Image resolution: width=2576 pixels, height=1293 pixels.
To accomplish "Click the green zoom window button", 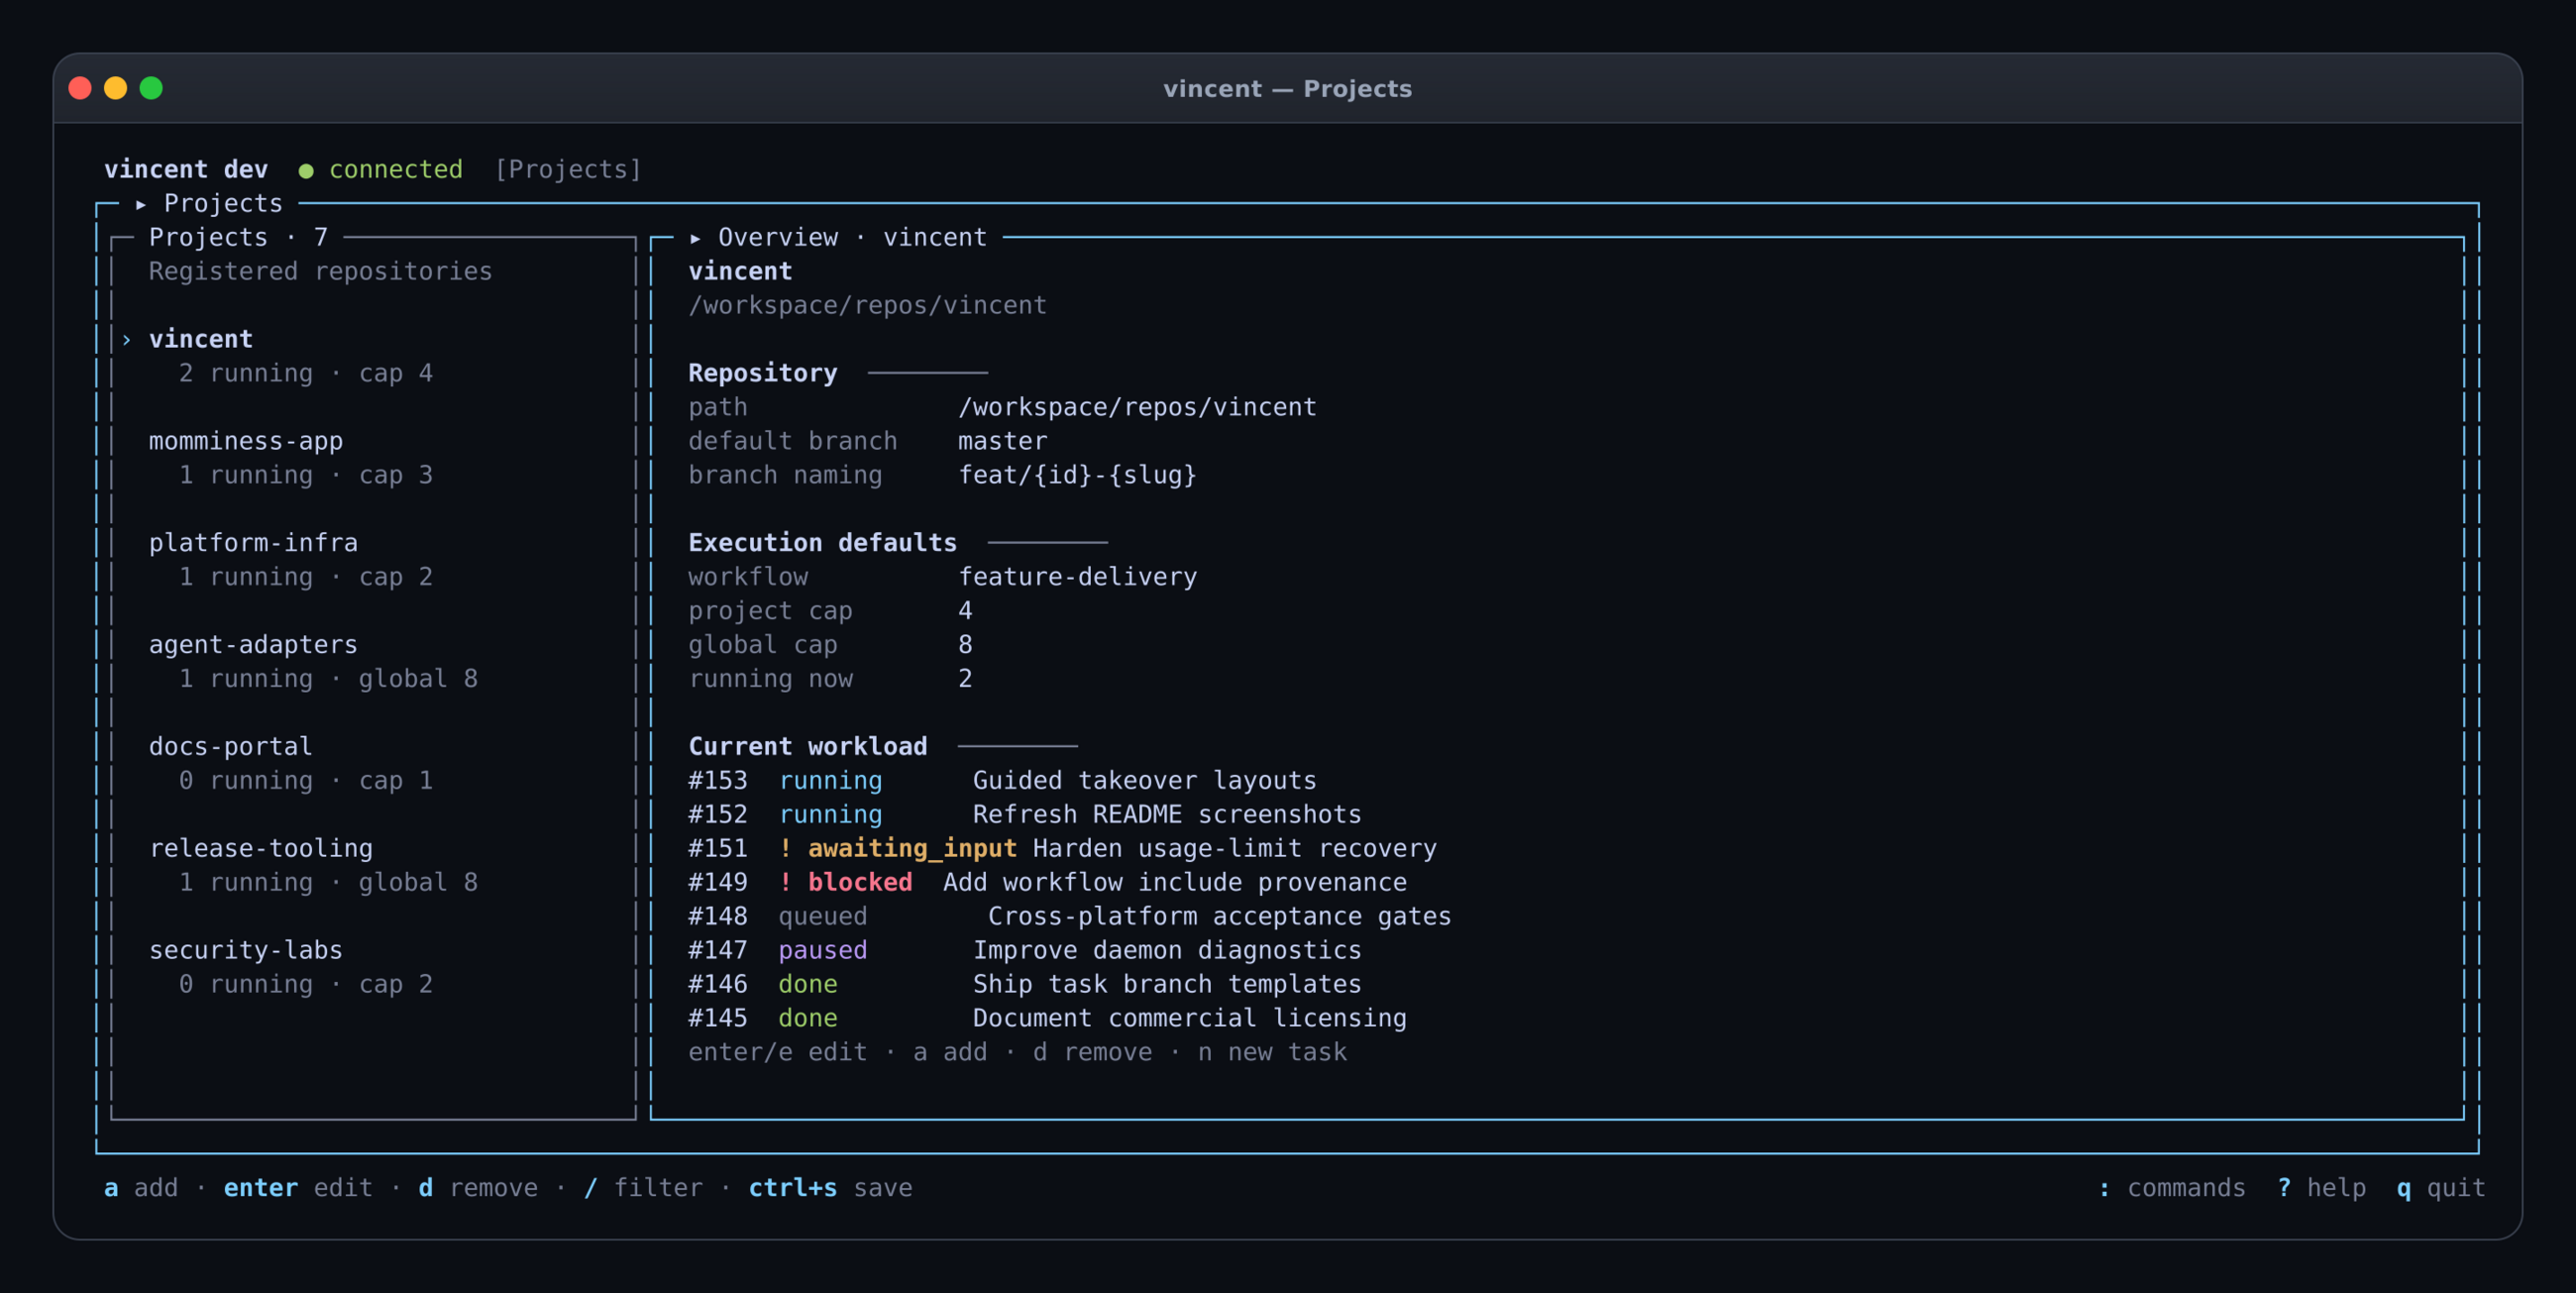I will click(151, 89).
